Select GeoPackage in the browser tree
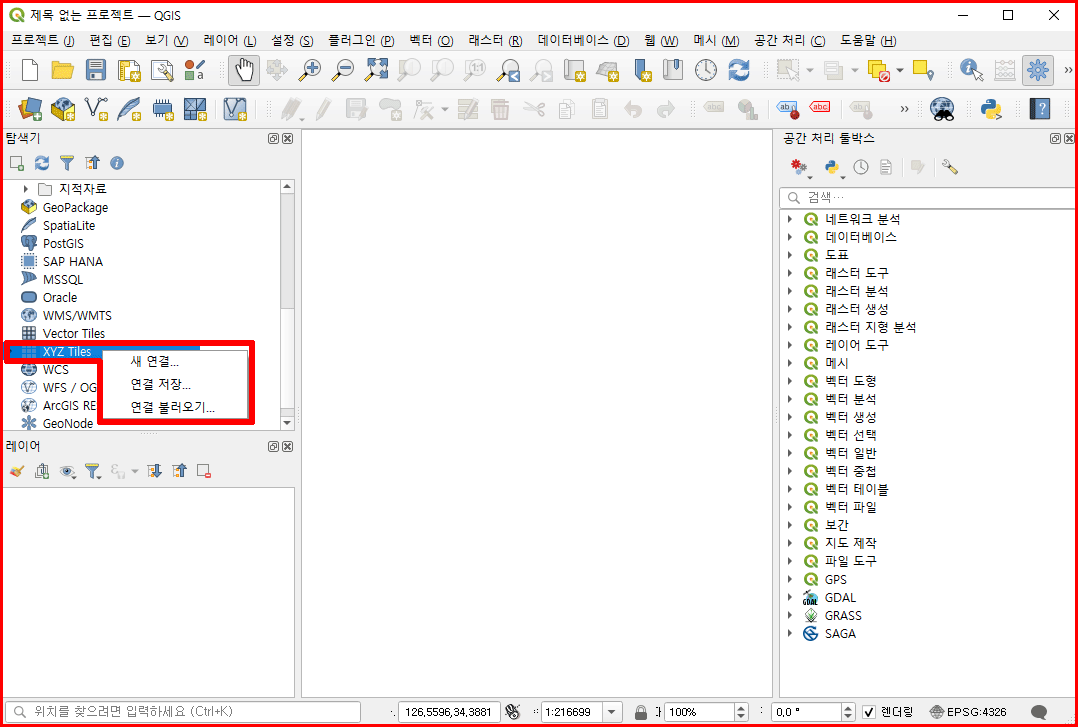Screen dimensions: 1078x727 pyautogui.click(x=75, y=208)
